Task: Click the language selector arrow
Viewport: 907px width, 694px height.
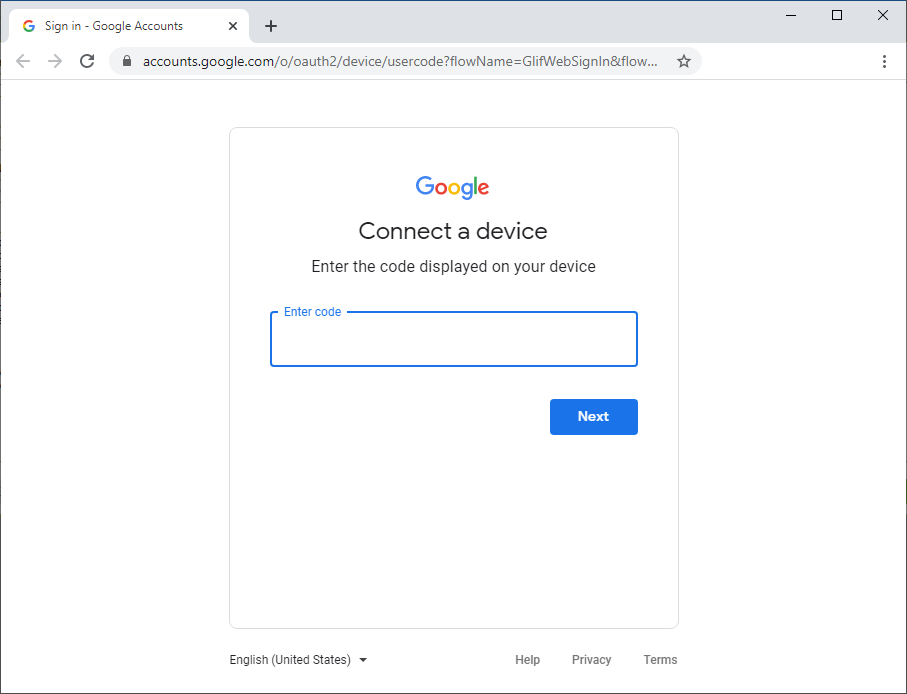Action: [363, 660]
